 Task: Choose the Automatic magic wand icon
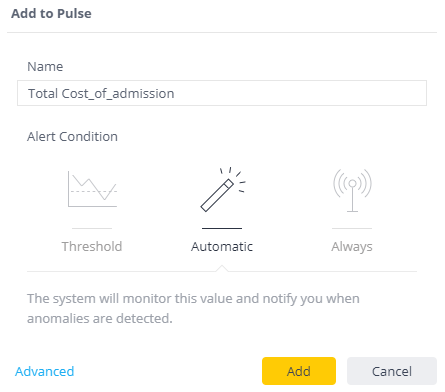click(x=222, y=189)
